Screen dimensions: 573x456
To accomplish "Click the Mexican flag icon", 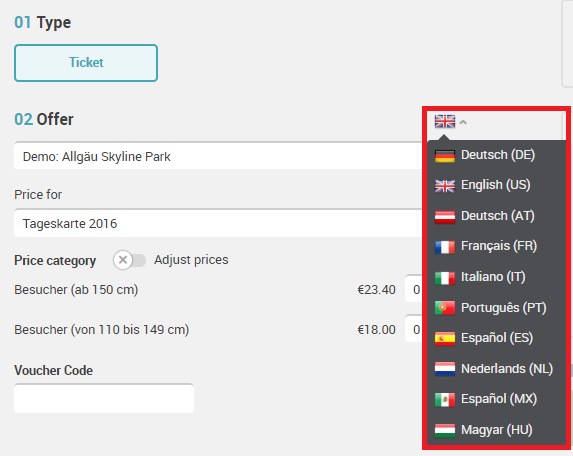I will click(x=445, y=400).
